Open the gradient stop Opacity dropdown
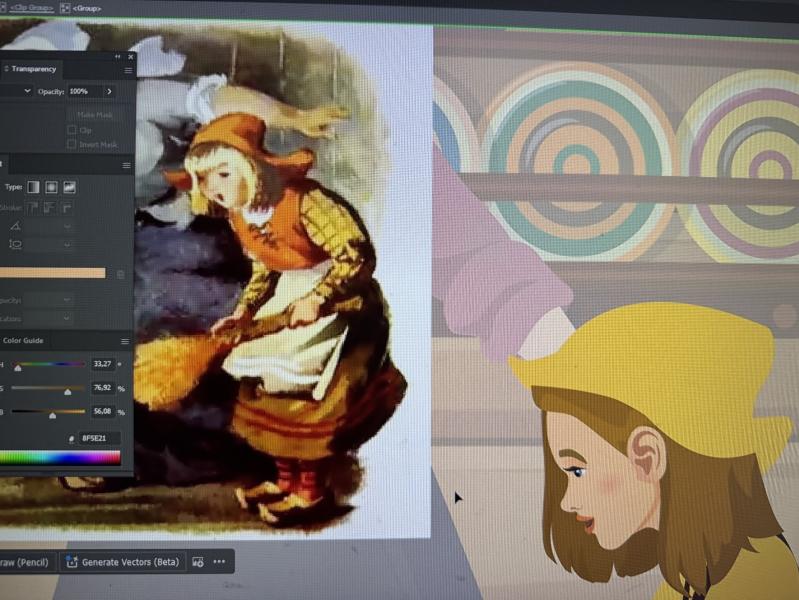This screenshot has width=799, height=600. tap(67, 300)
